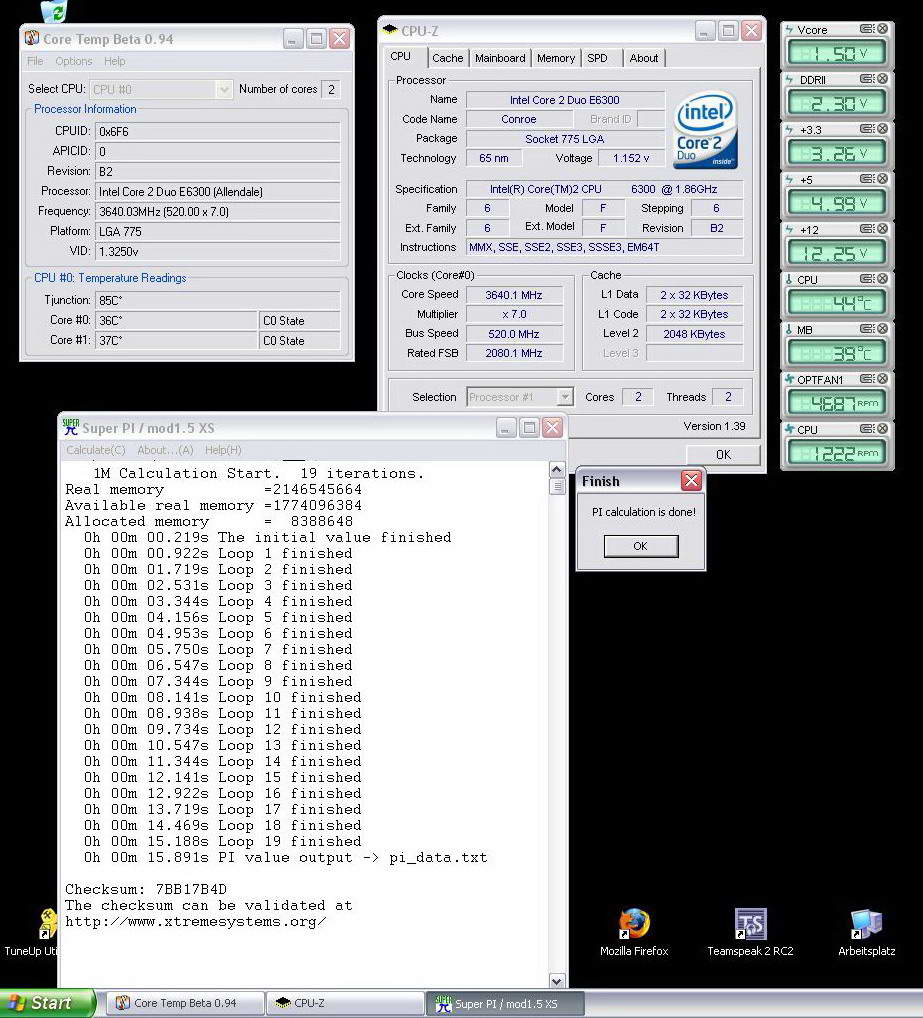The image size is (923, 1018).
Task: Click the Intel Core 2 Duo logo
Action: click(x=706, y=130)
